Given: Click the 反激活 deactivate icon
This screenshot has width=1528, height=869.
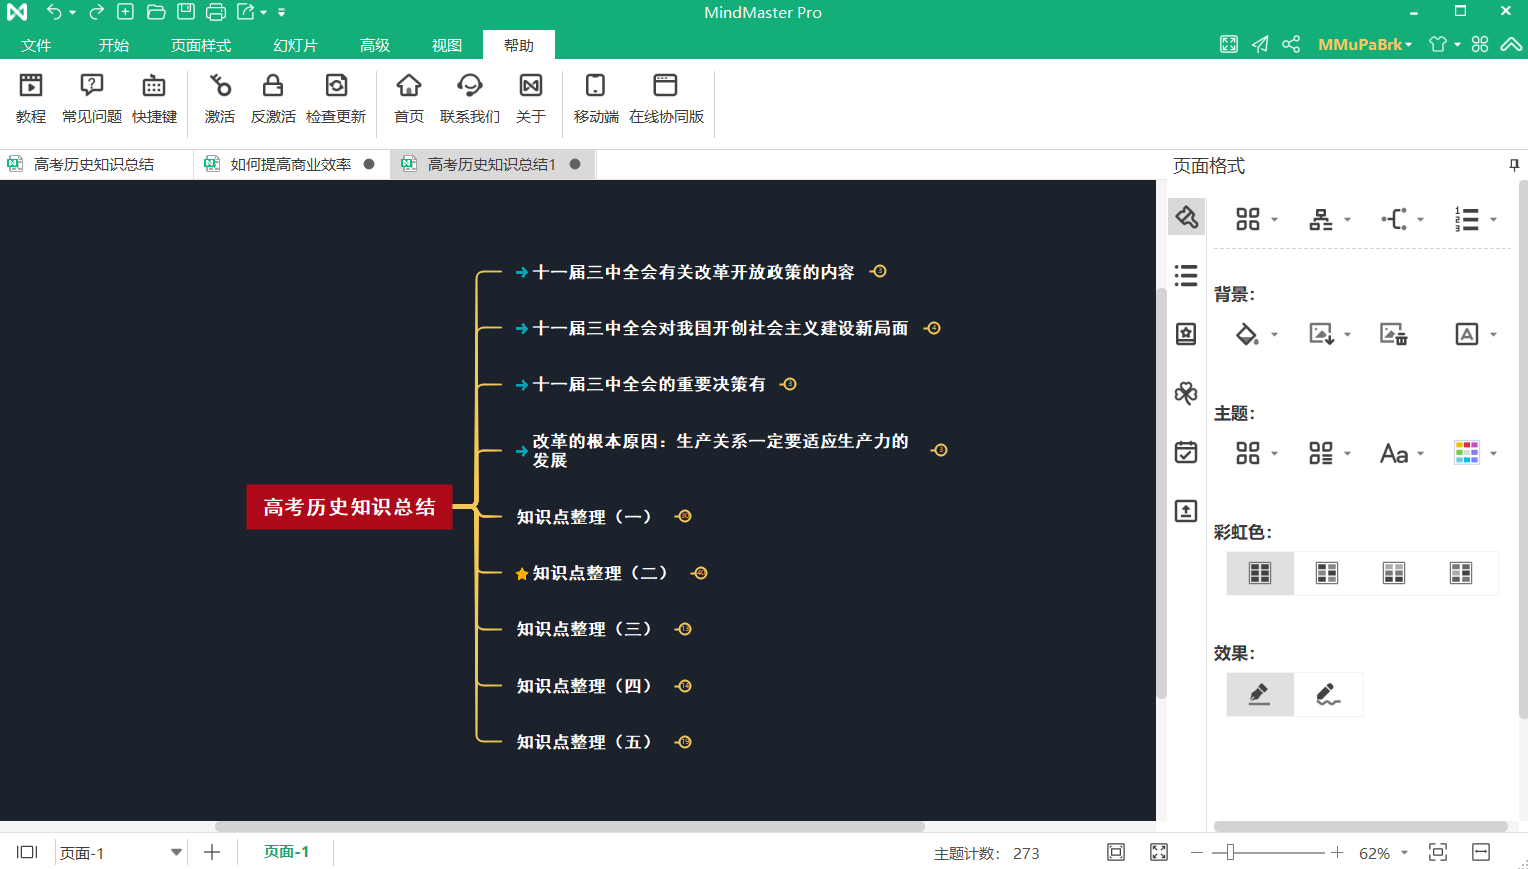Looking at the screenshot, I should [x=273, y=98].
